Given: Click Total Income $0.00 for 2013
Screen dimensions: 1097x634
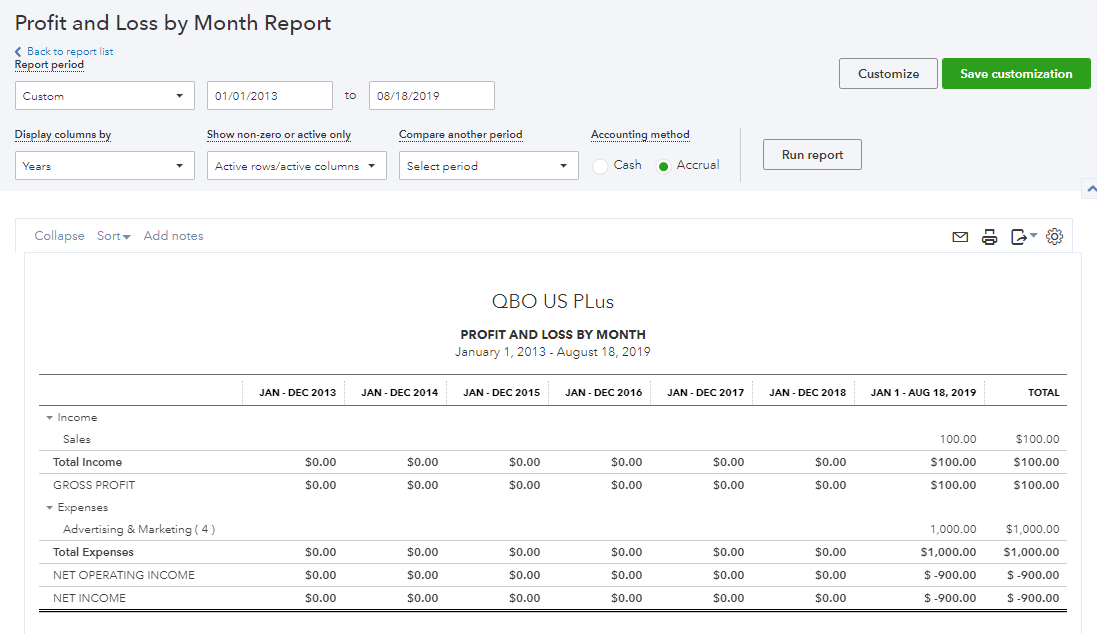Looking at the screenshot, I should click(320, 463).
